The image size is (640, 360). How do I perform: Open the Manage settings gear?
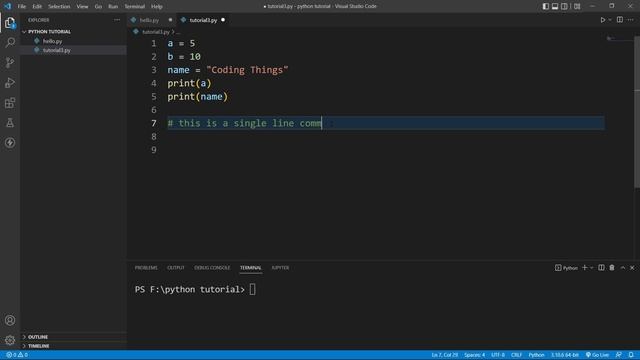(10, 340)
